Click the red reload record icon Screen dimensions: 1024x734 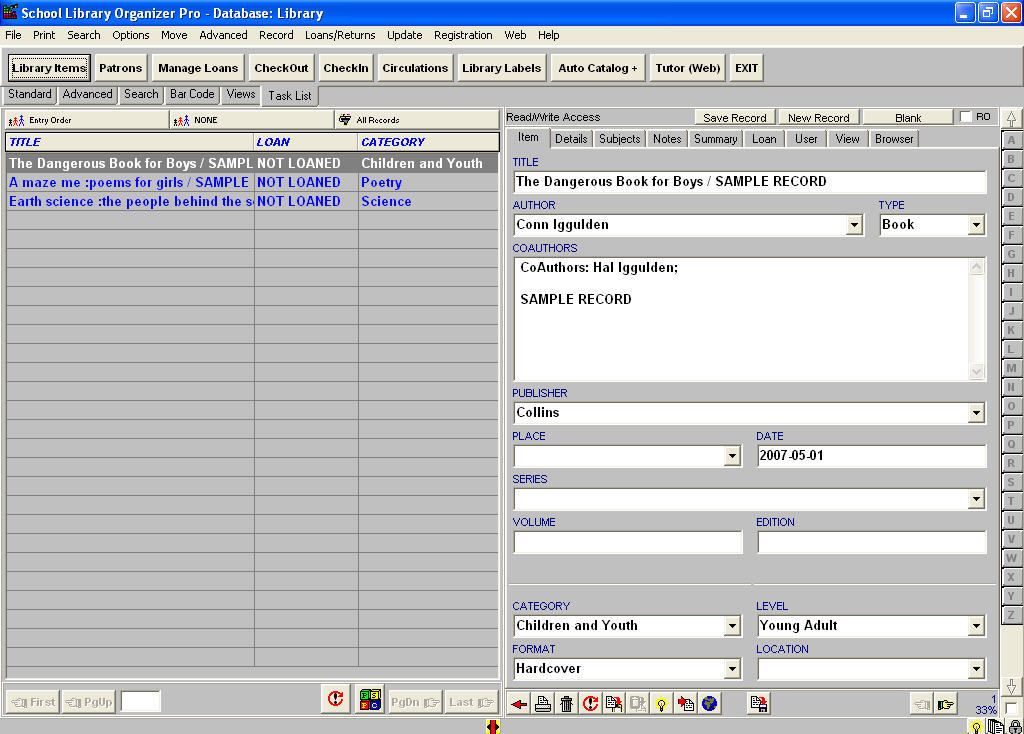590,703
